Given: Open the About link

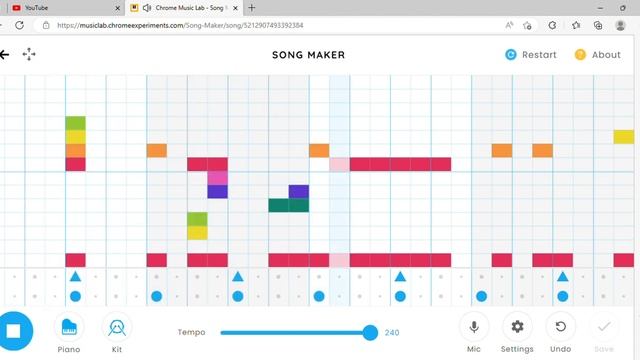Looking at the screenshot, I should [x=598, y=55].
